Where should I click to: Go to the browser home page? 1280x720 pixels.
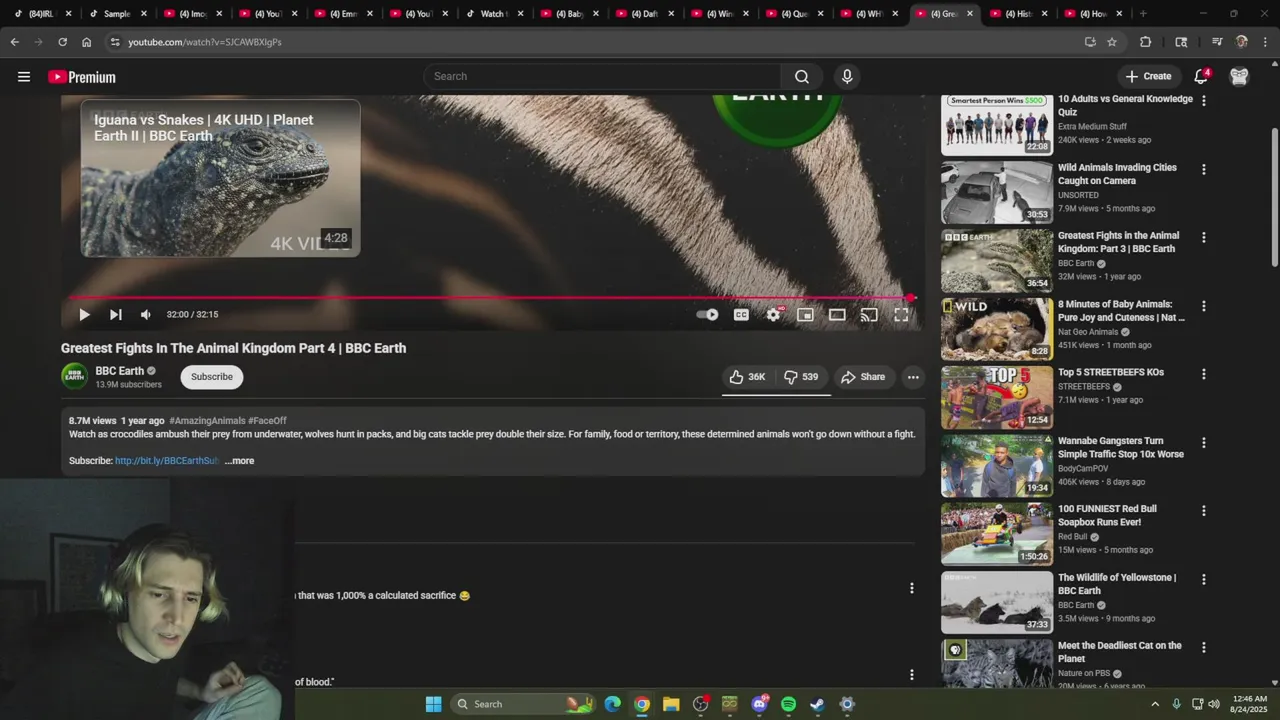point(86,42)
